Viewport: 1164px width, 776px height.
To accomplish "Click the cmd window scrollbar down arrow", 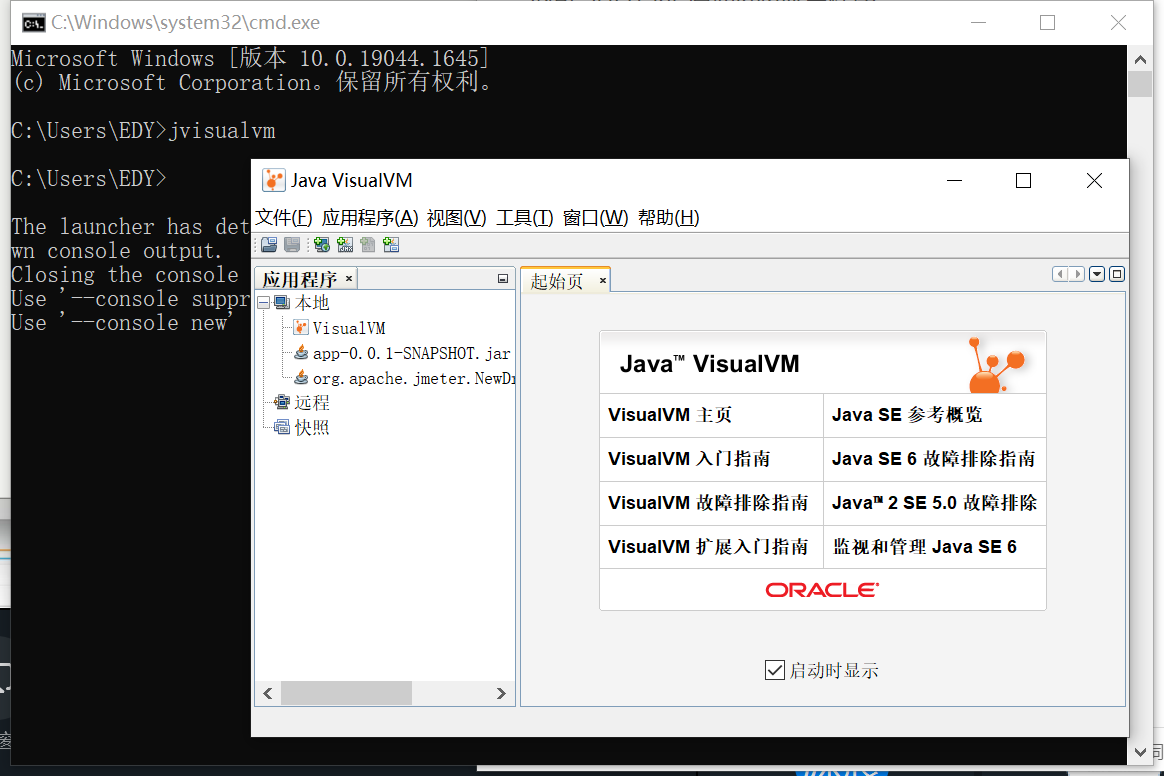I will click(x=1140, y=751).
